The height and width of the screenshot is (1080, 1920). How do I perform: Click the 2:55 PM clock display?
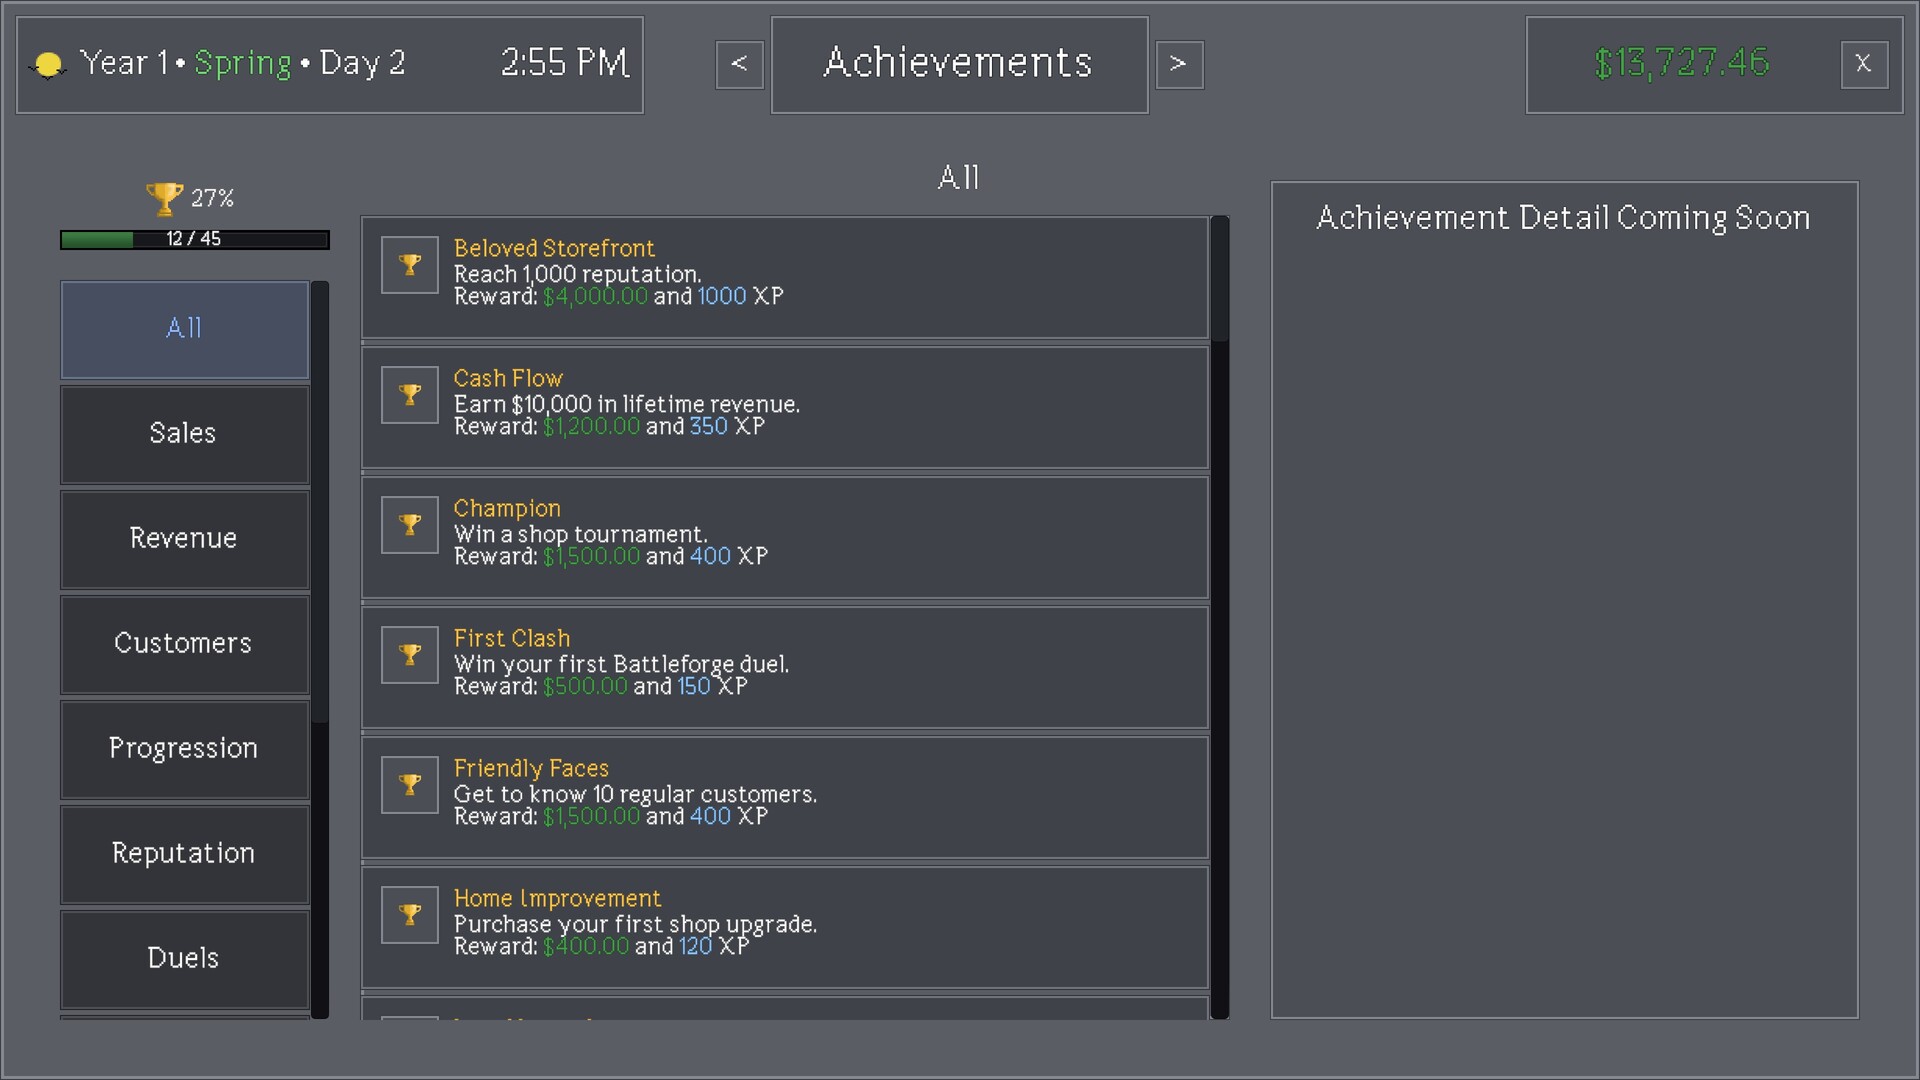tap(565, 63)
